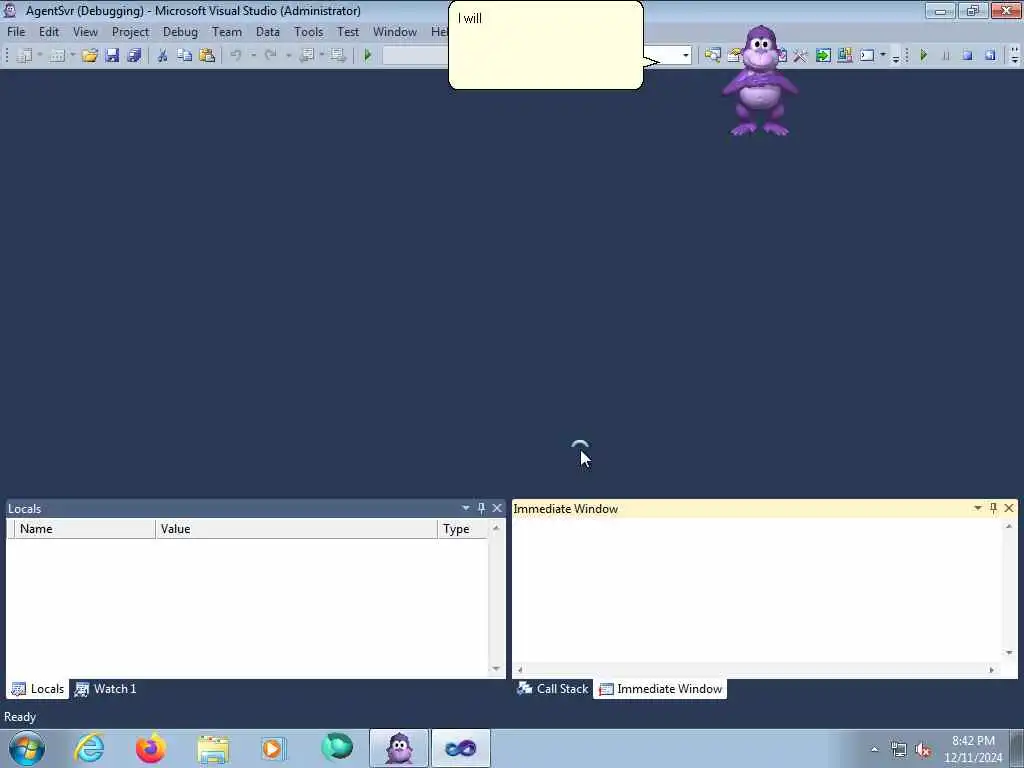The height and width of the screenshot is (768, 1024).
Task: Switch to the Call Stack tab
Action: point(552,688)
